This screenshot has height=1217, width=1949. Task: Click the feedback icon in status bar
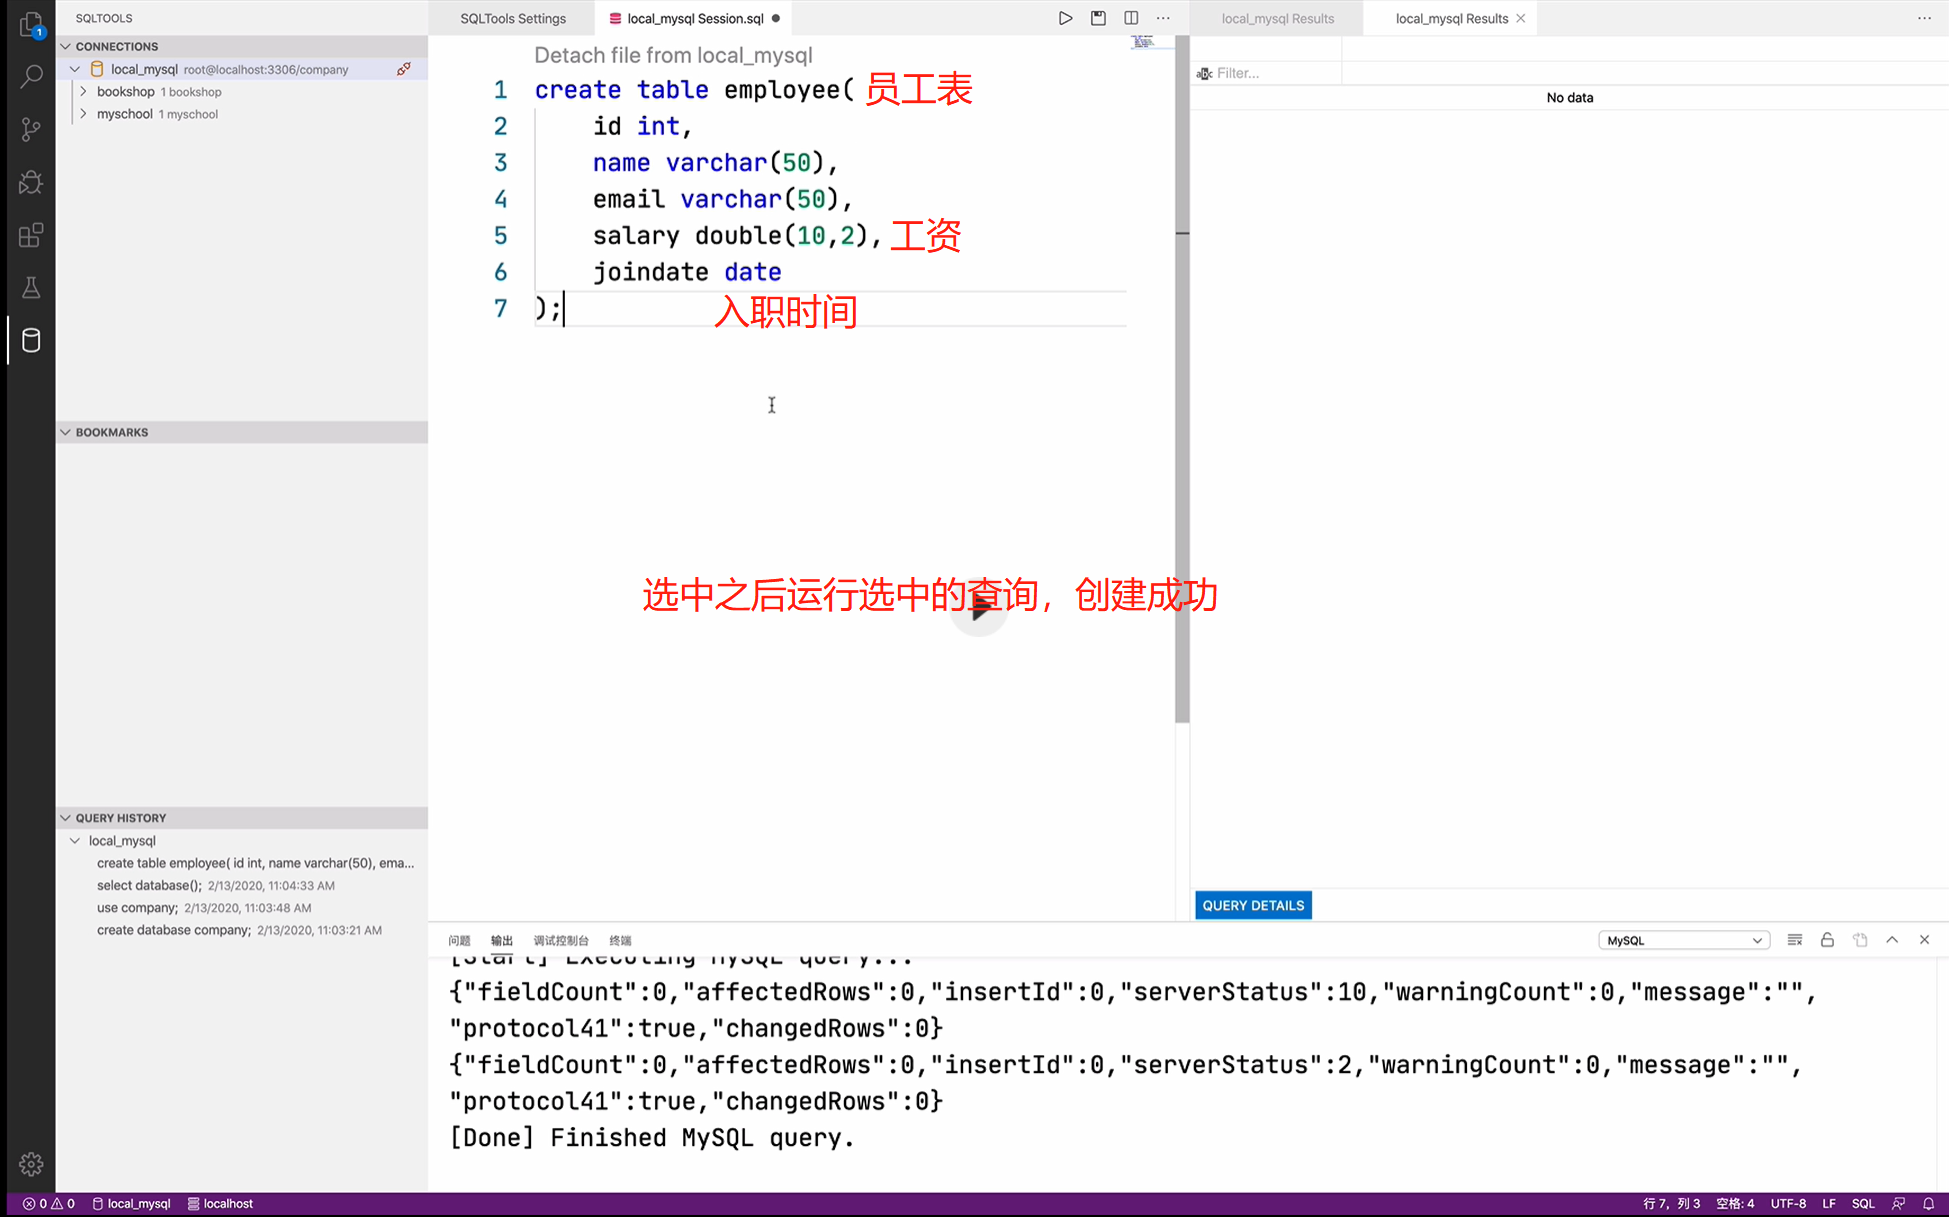(x=1898, y=1204)
